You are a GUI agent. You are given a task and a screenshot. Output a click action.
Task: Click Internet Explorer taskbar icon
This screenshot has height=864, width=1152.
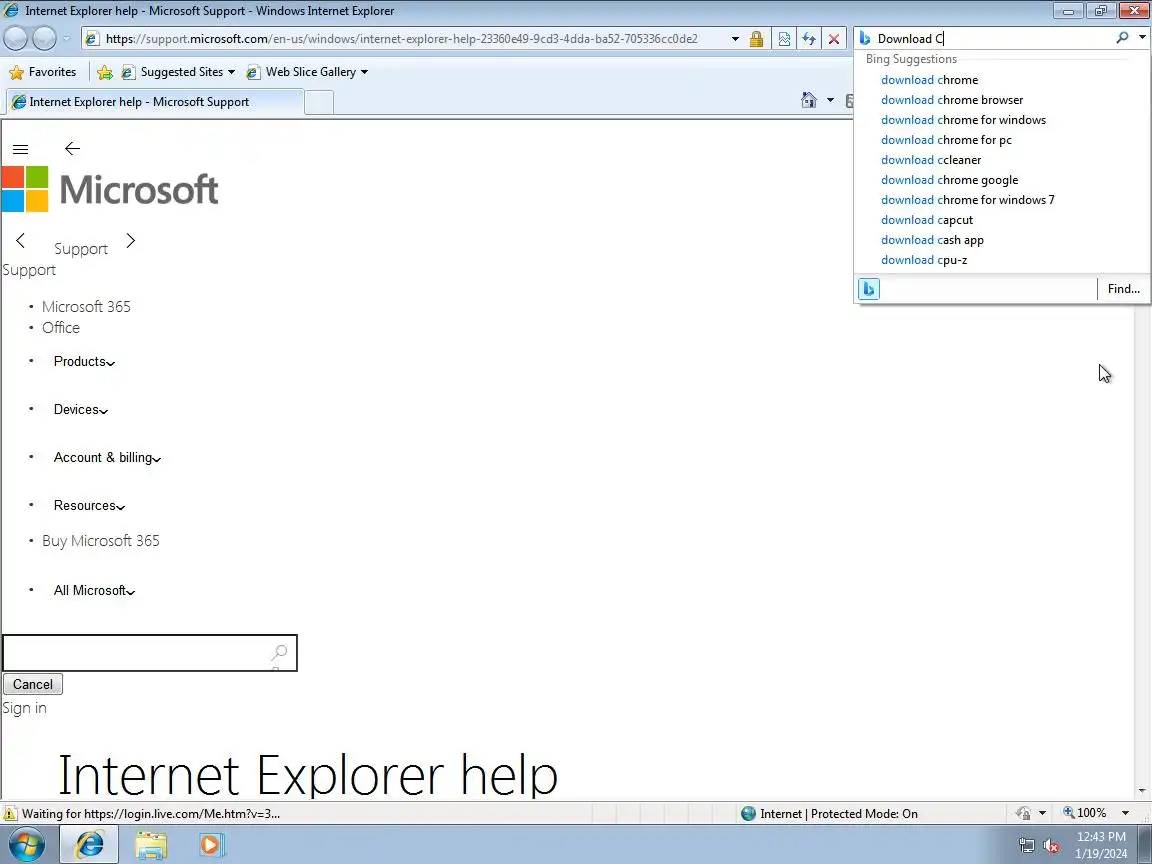pos(89,844)
